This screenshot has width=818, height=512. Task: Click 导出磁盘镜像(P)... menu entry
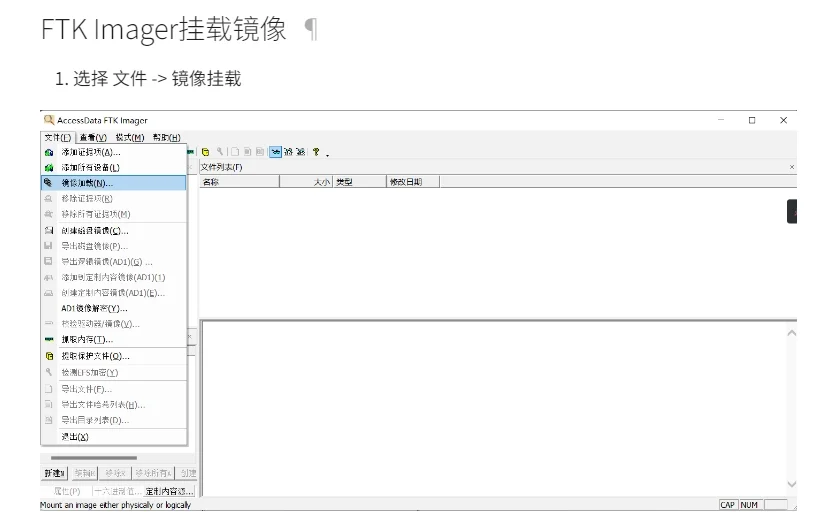(114, 246)
